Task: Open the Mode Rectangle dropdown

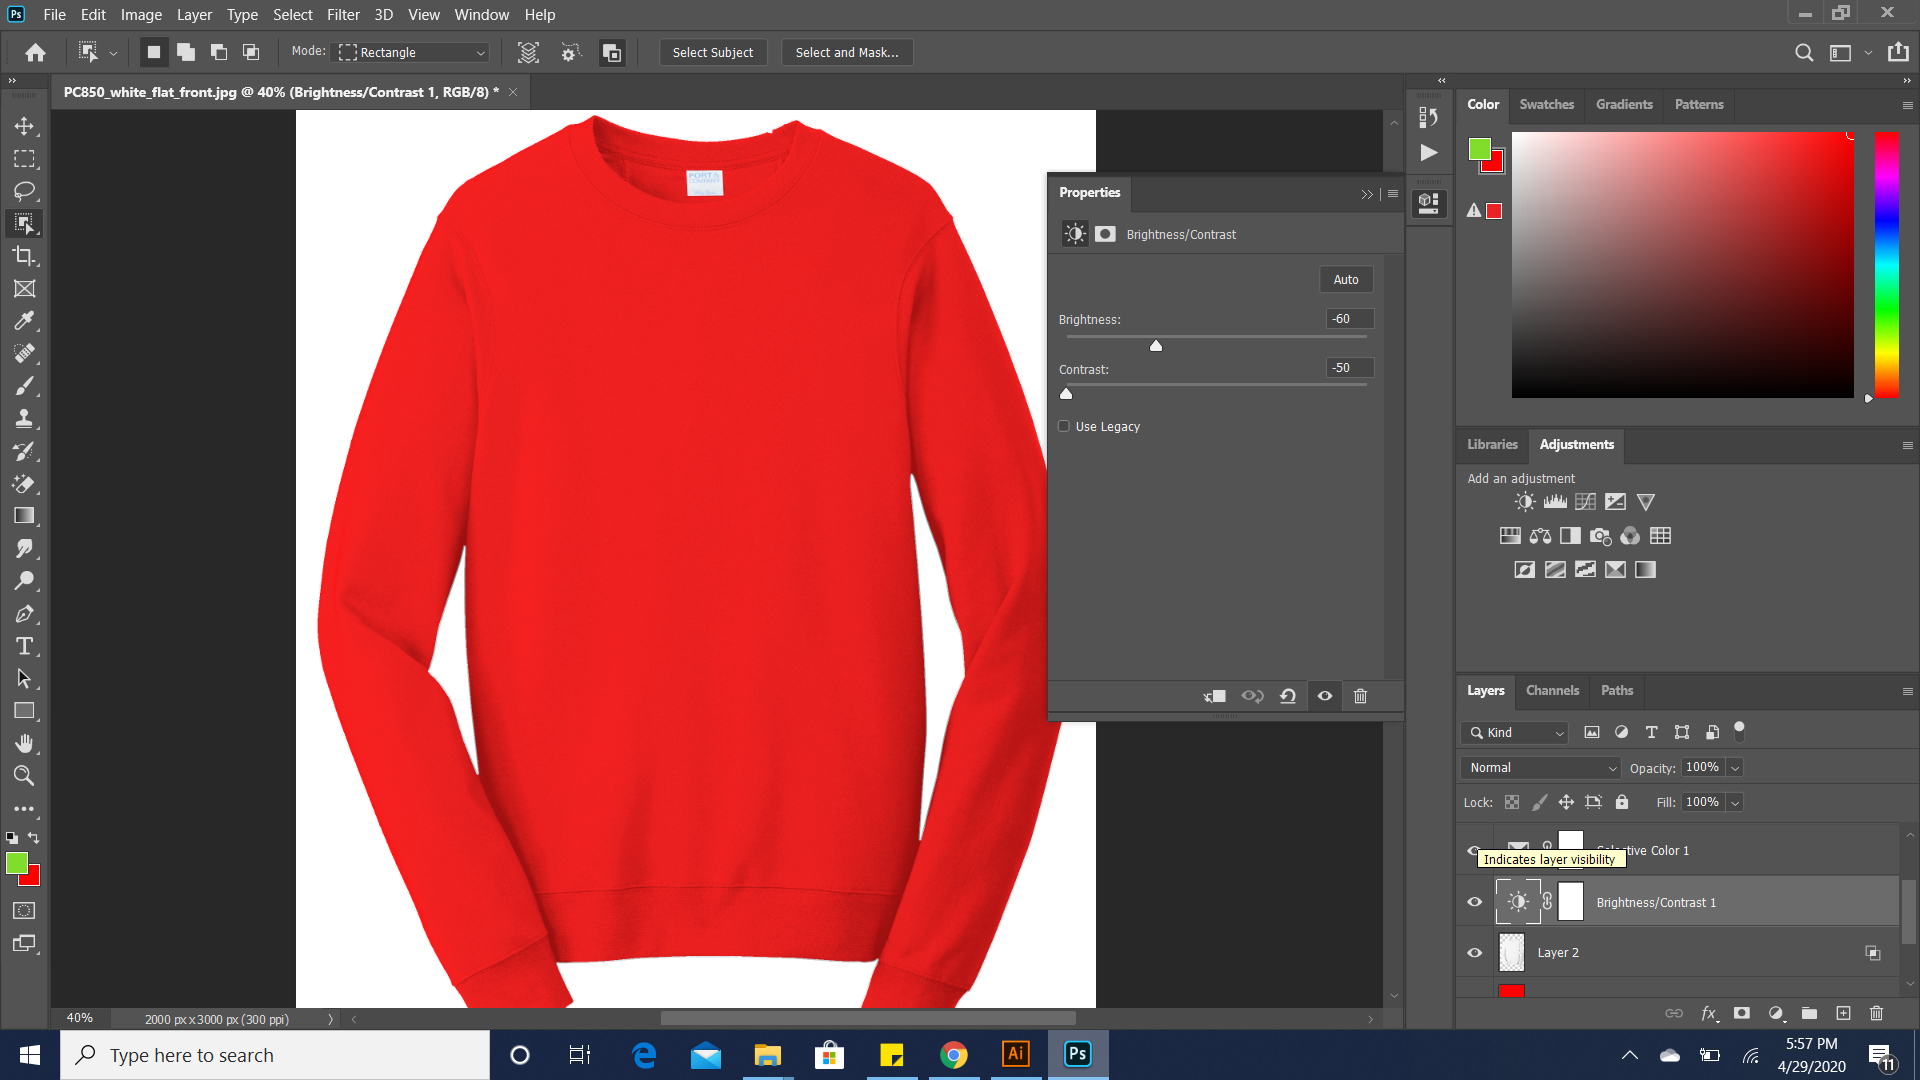Action: tap(412, 52)
